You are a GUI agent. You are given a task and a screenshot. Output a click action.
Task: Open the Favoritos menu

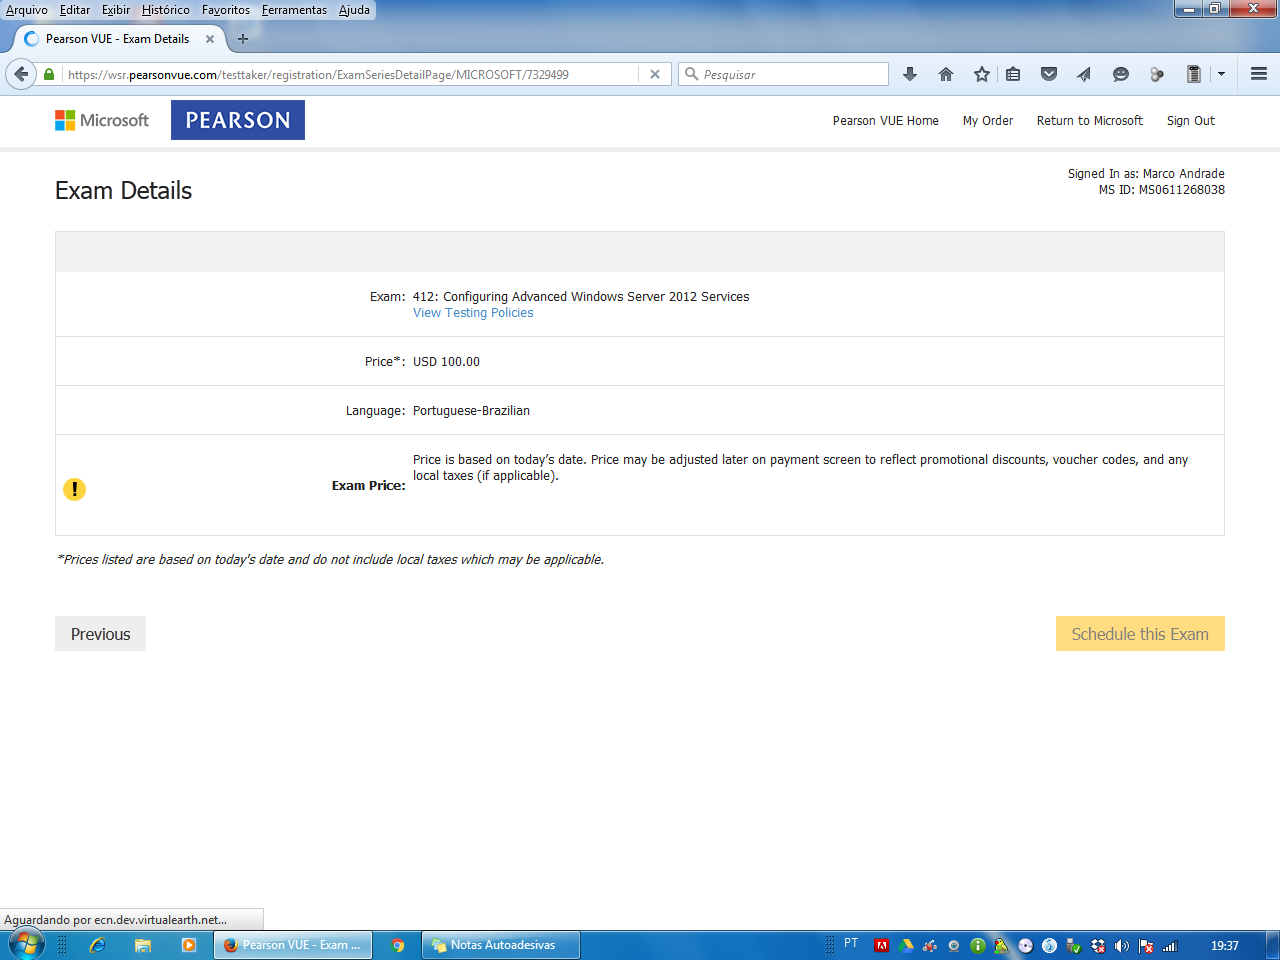pyautogui.click(x=226, y=10)
